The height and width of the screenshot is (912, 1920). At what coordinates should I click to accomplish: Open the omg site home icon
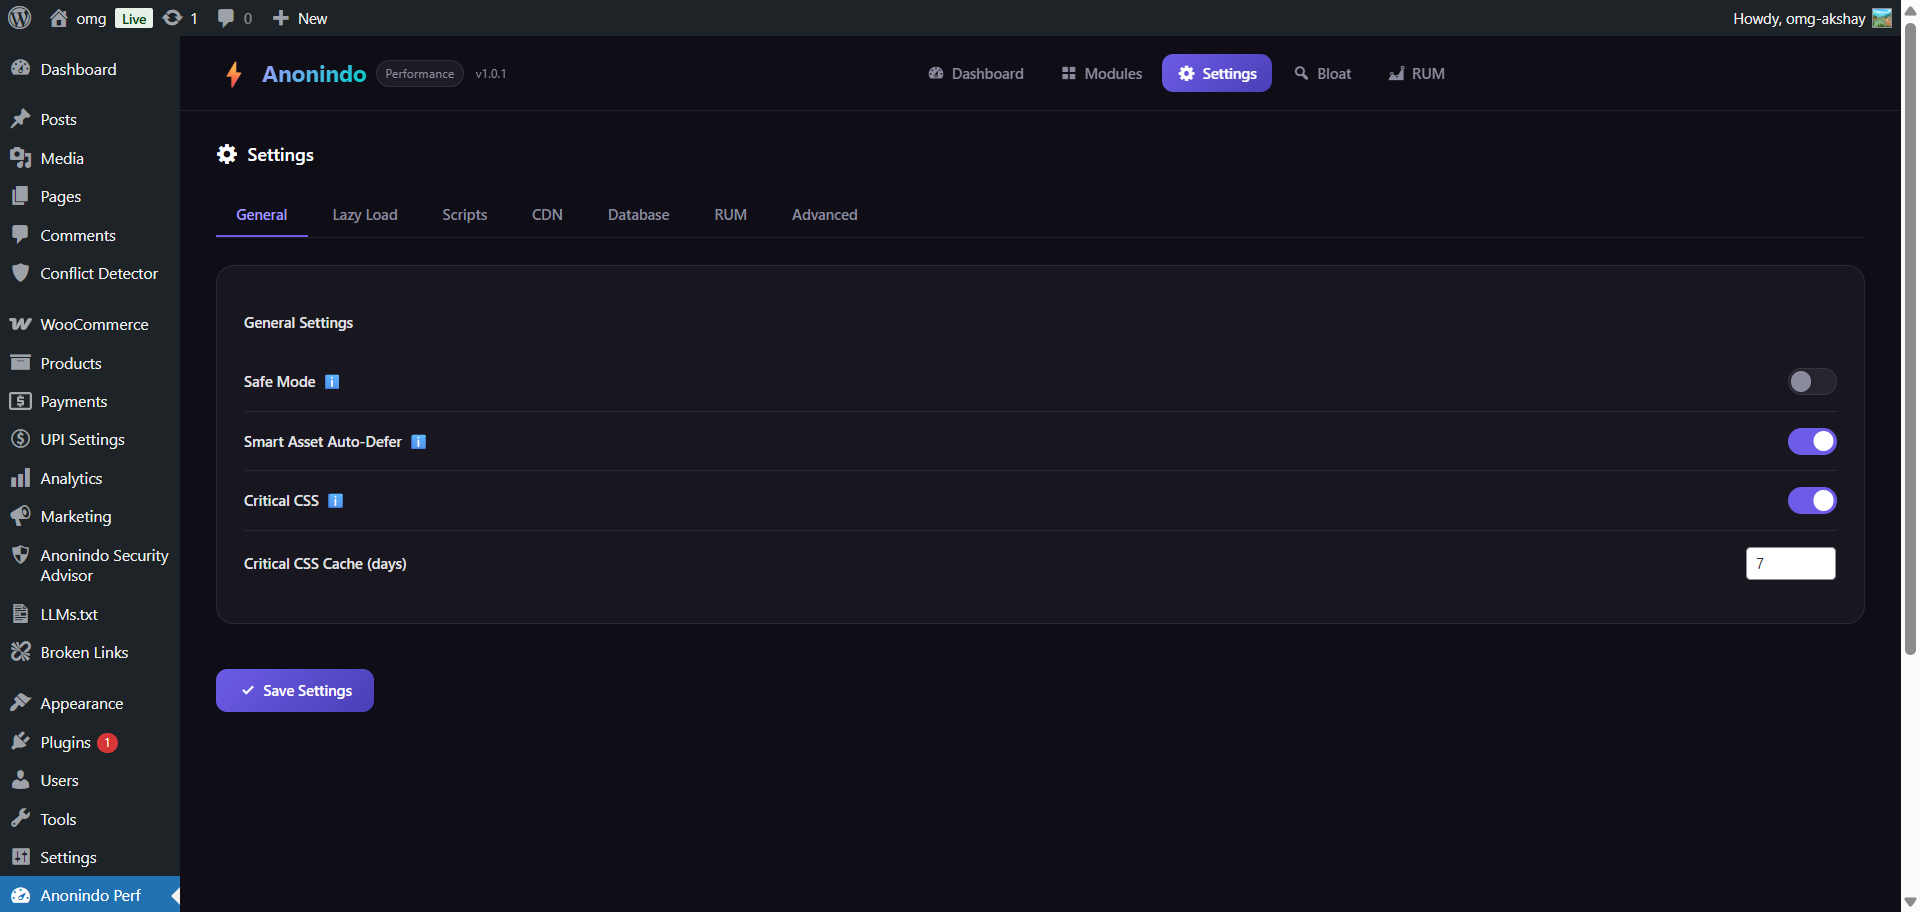click(x=59, y=18)
